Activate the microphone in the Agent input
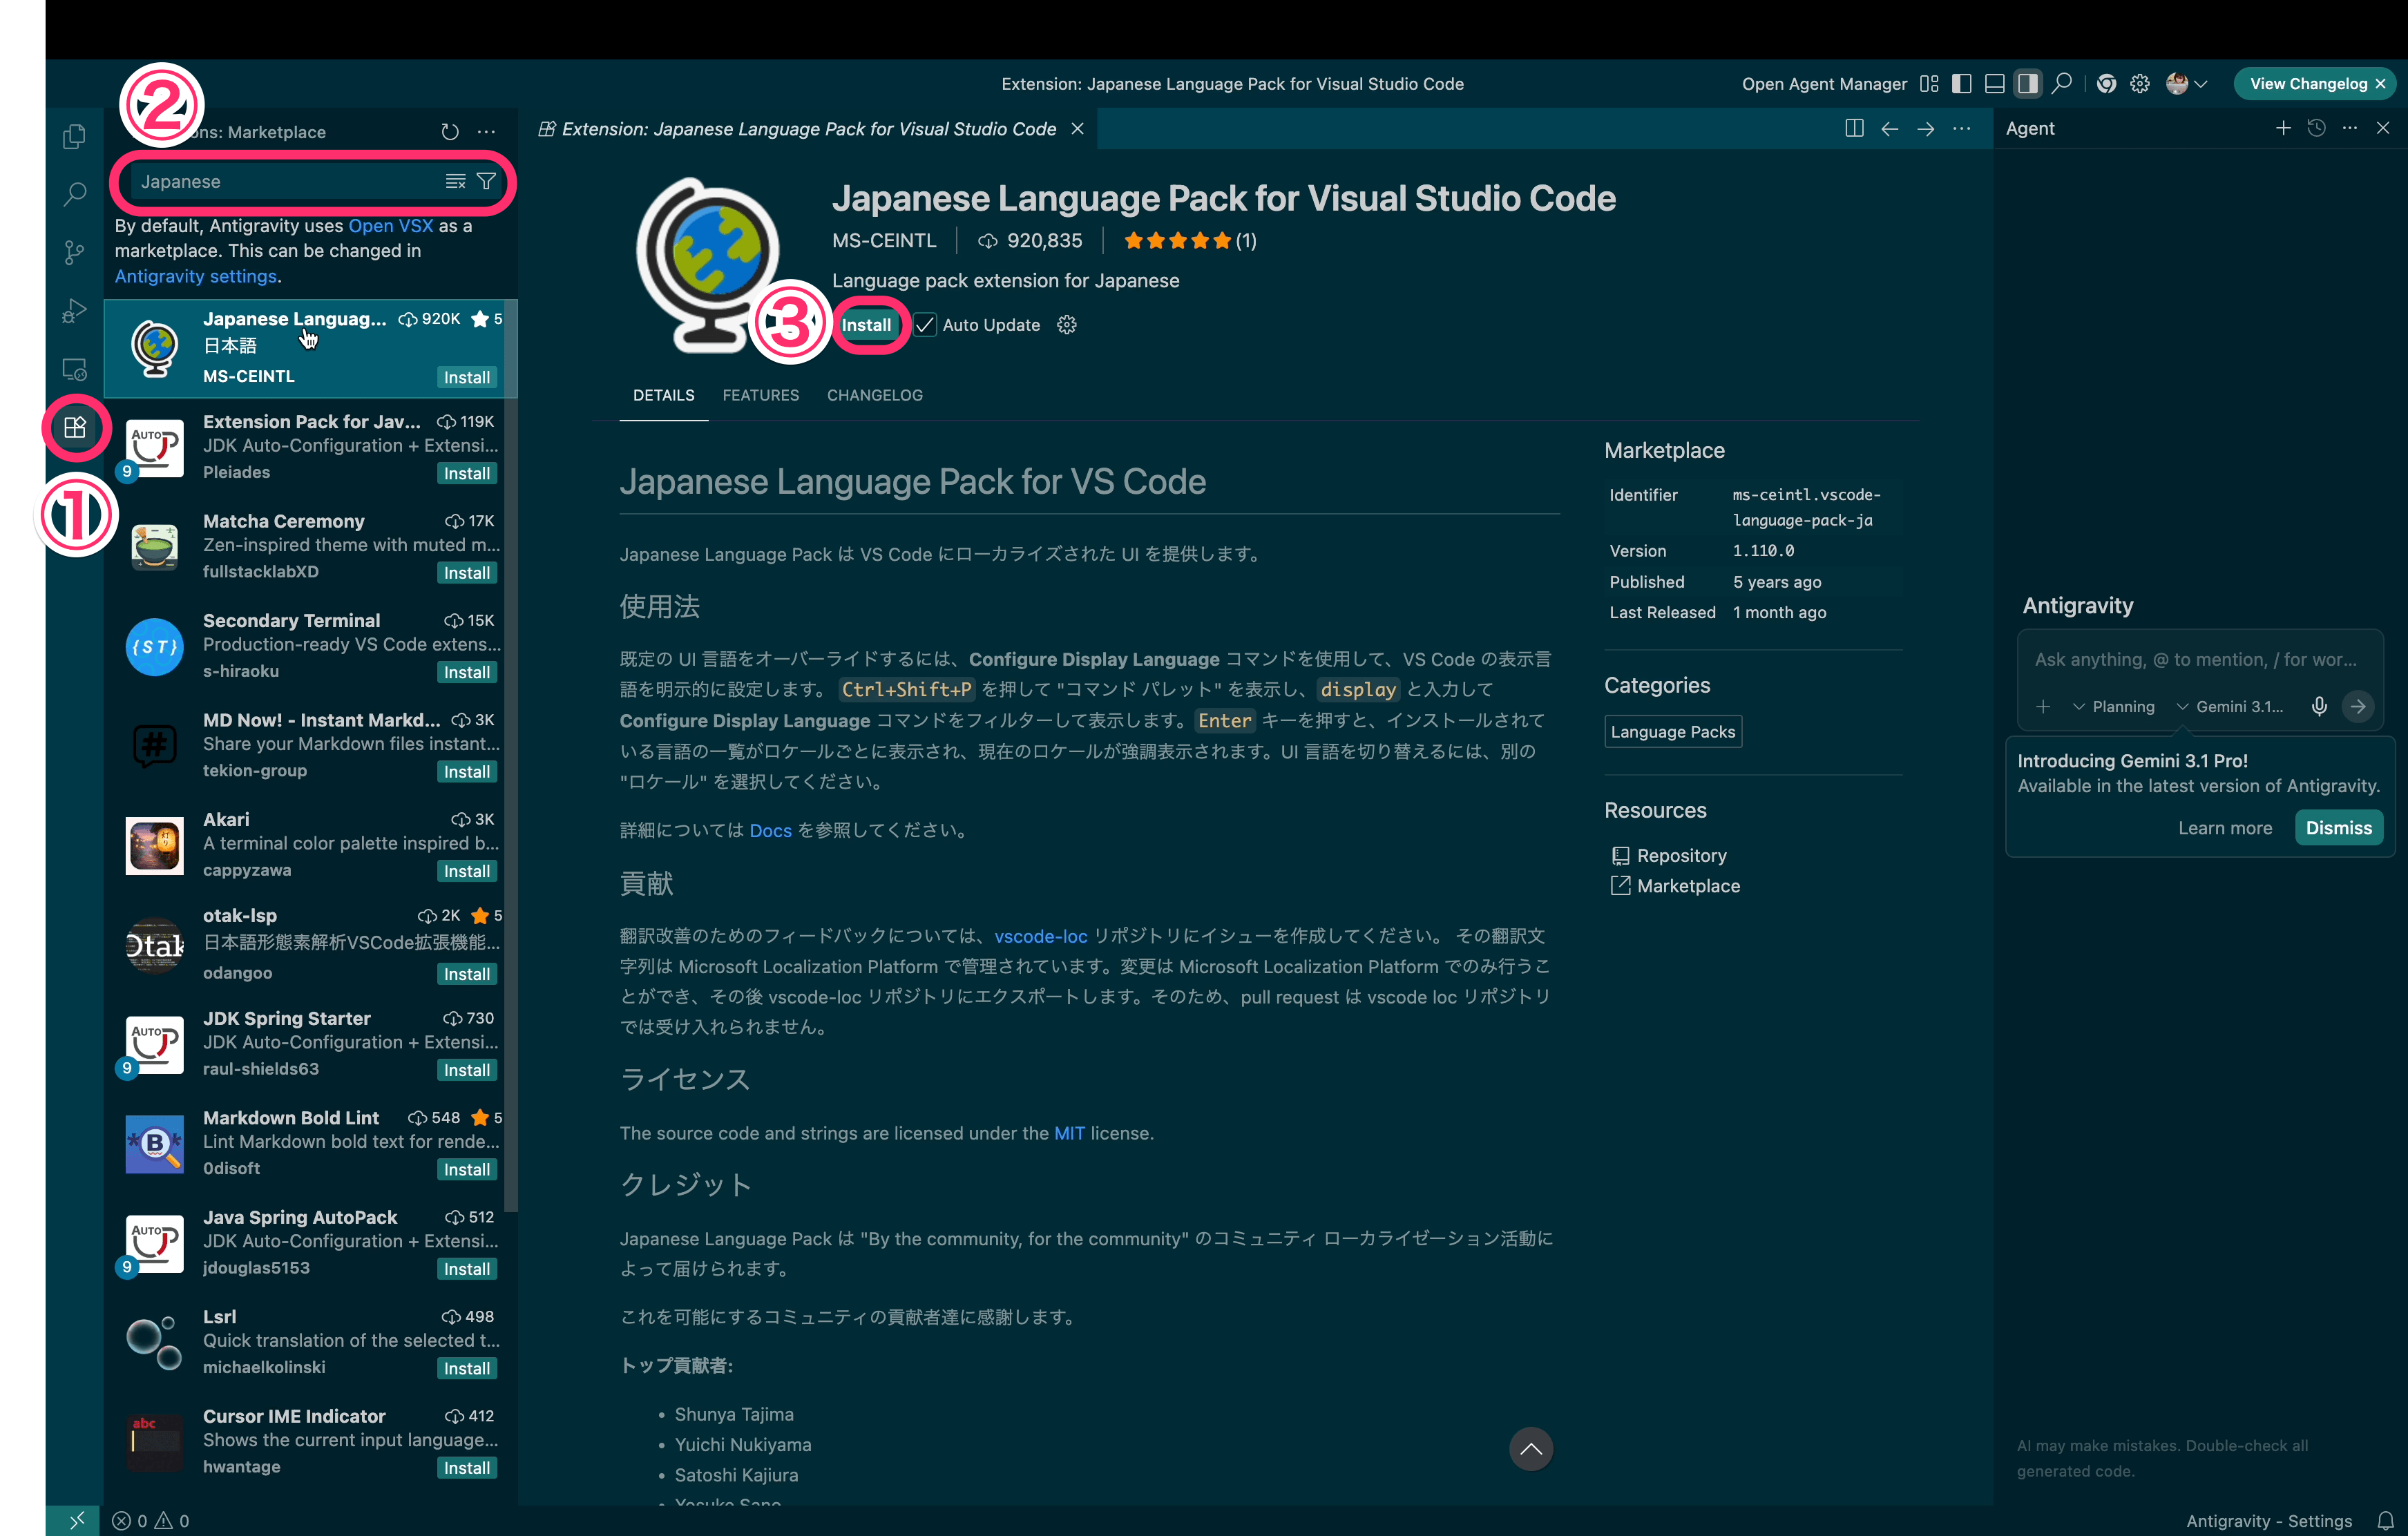 (x=2319, y=707)
